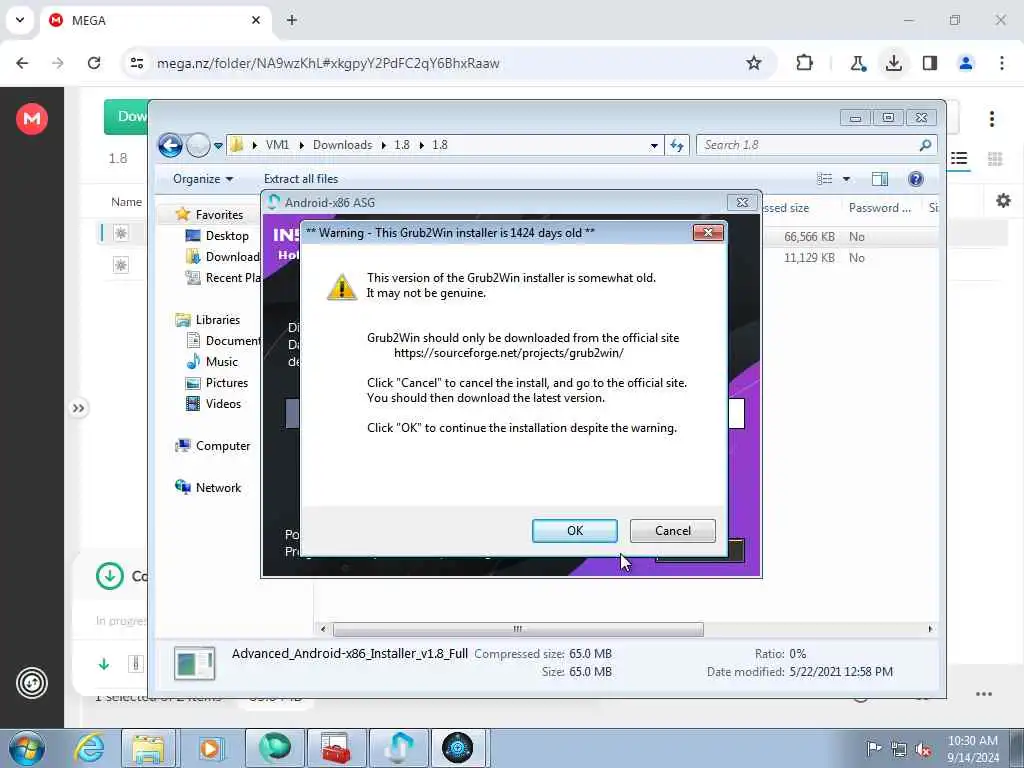The width and height of the screenshot is (1024, 768).
Task: Click the Password column header
Action: coord(879,208)
